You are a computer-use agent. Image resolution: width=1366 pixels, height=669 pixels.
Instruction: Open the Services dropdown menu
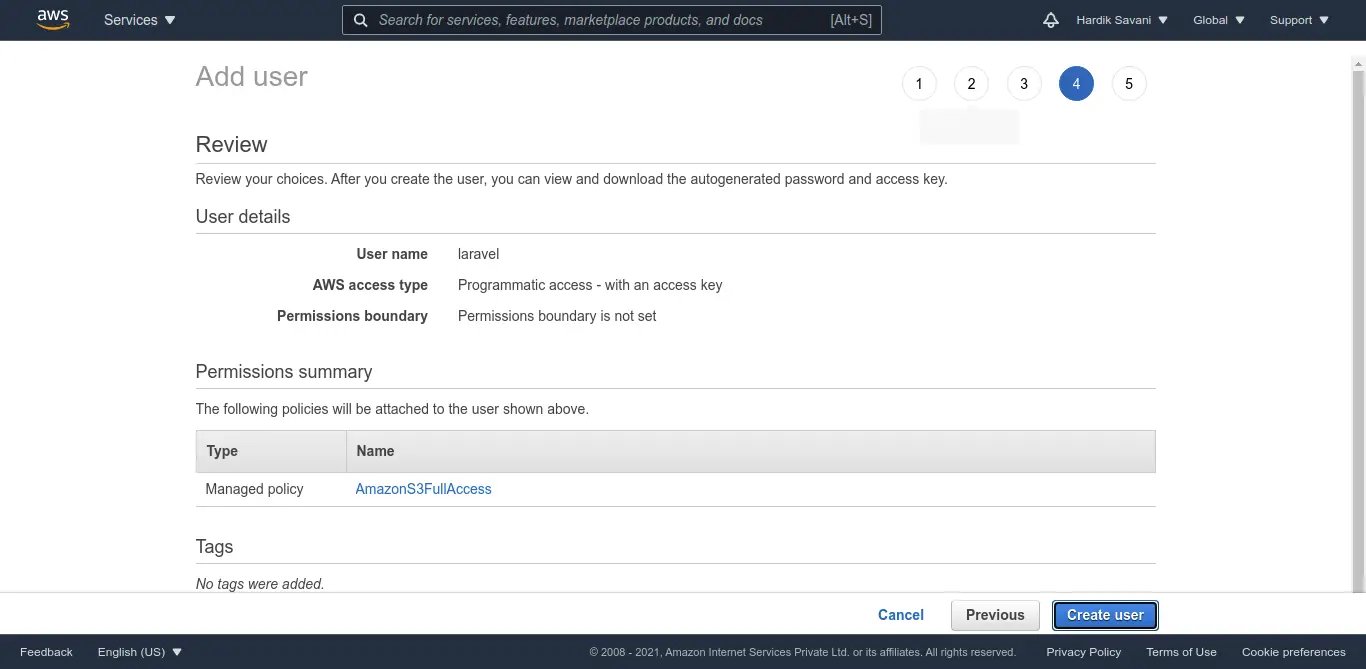click(x=139, y=20)
